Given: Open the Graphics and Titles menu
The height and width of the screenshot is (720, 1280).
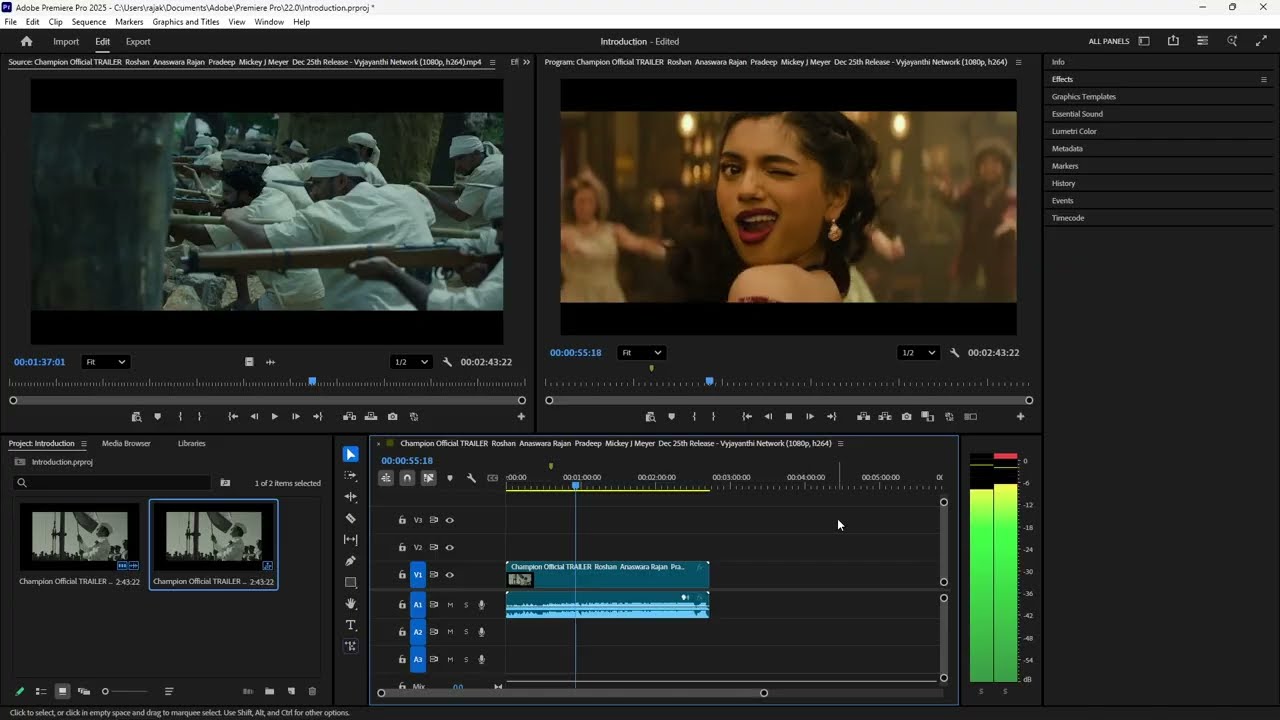Looking at the screenshot, I should 186,21.
